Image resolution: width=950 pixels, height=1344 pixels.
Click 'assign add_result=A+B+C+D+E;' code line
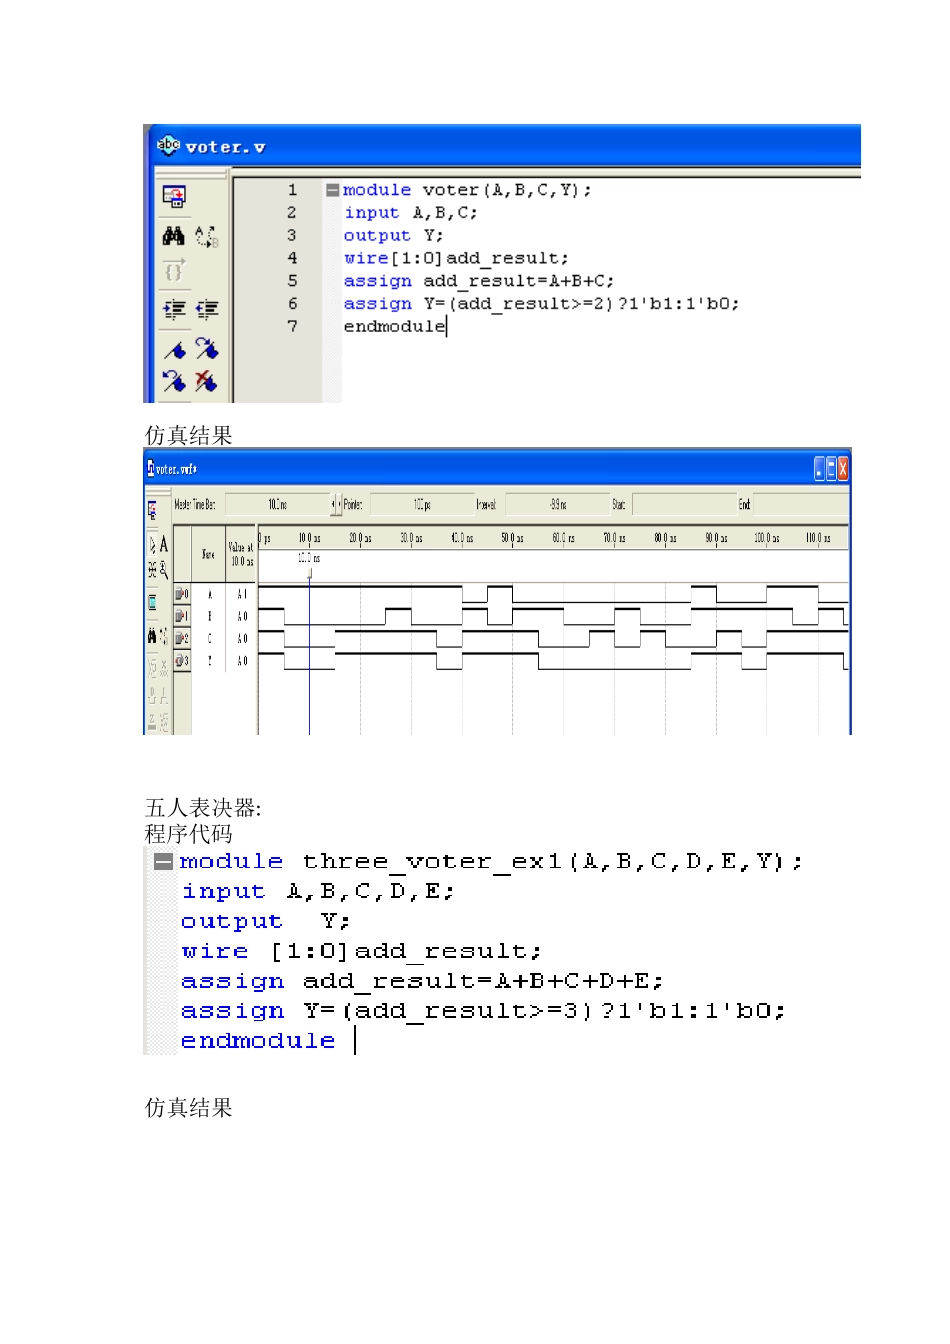pos(422,981)
